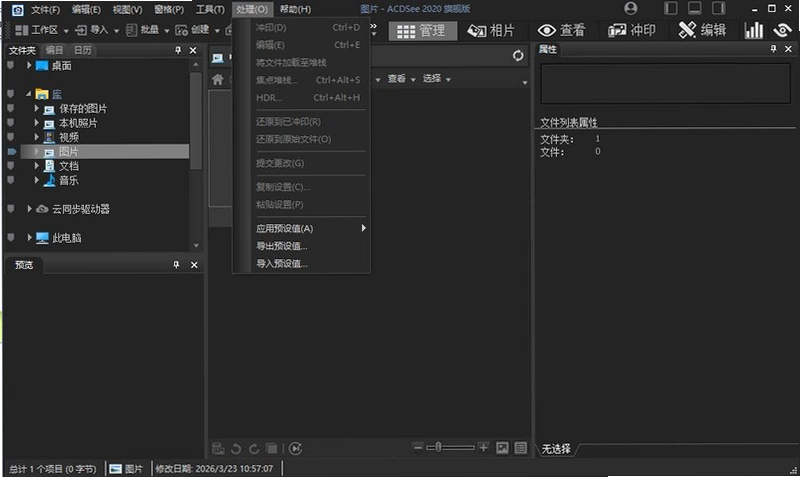
Task: Pin the 文件夹 folders pane
Action: tap(178, 50)
